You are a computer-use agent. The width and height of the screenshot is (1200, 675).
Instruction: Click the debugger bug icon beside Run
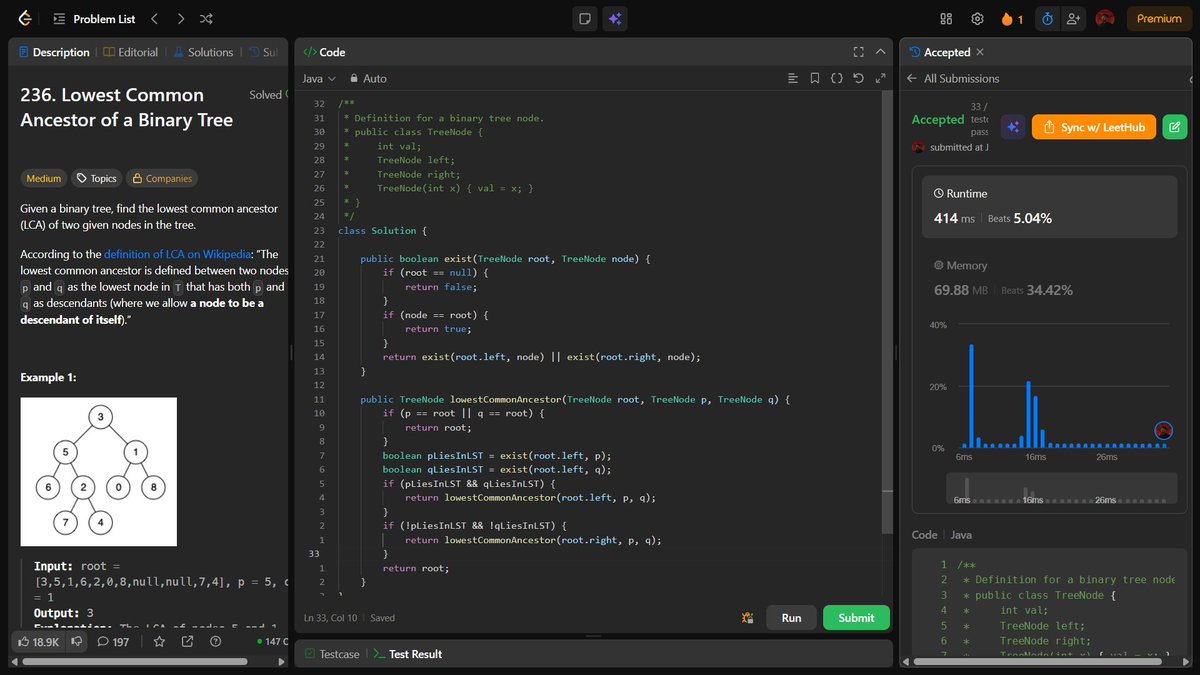[x=747, y=618]
